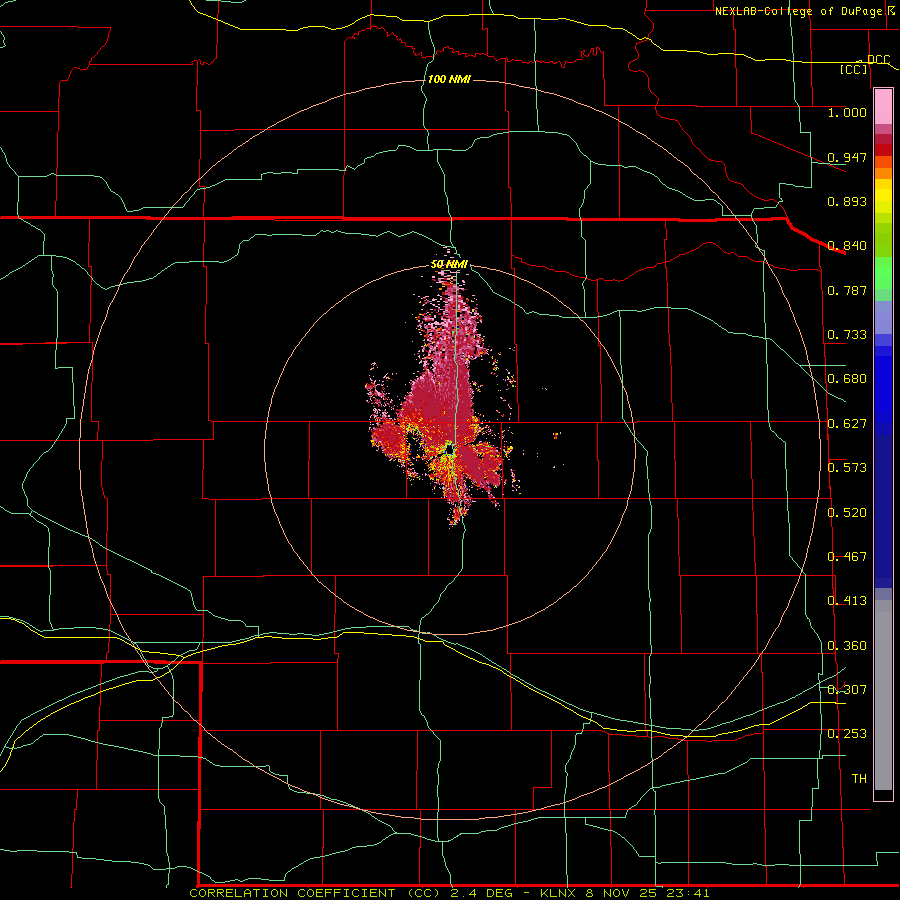
Task: Click the 0.413 scale value
Action: 847,601
